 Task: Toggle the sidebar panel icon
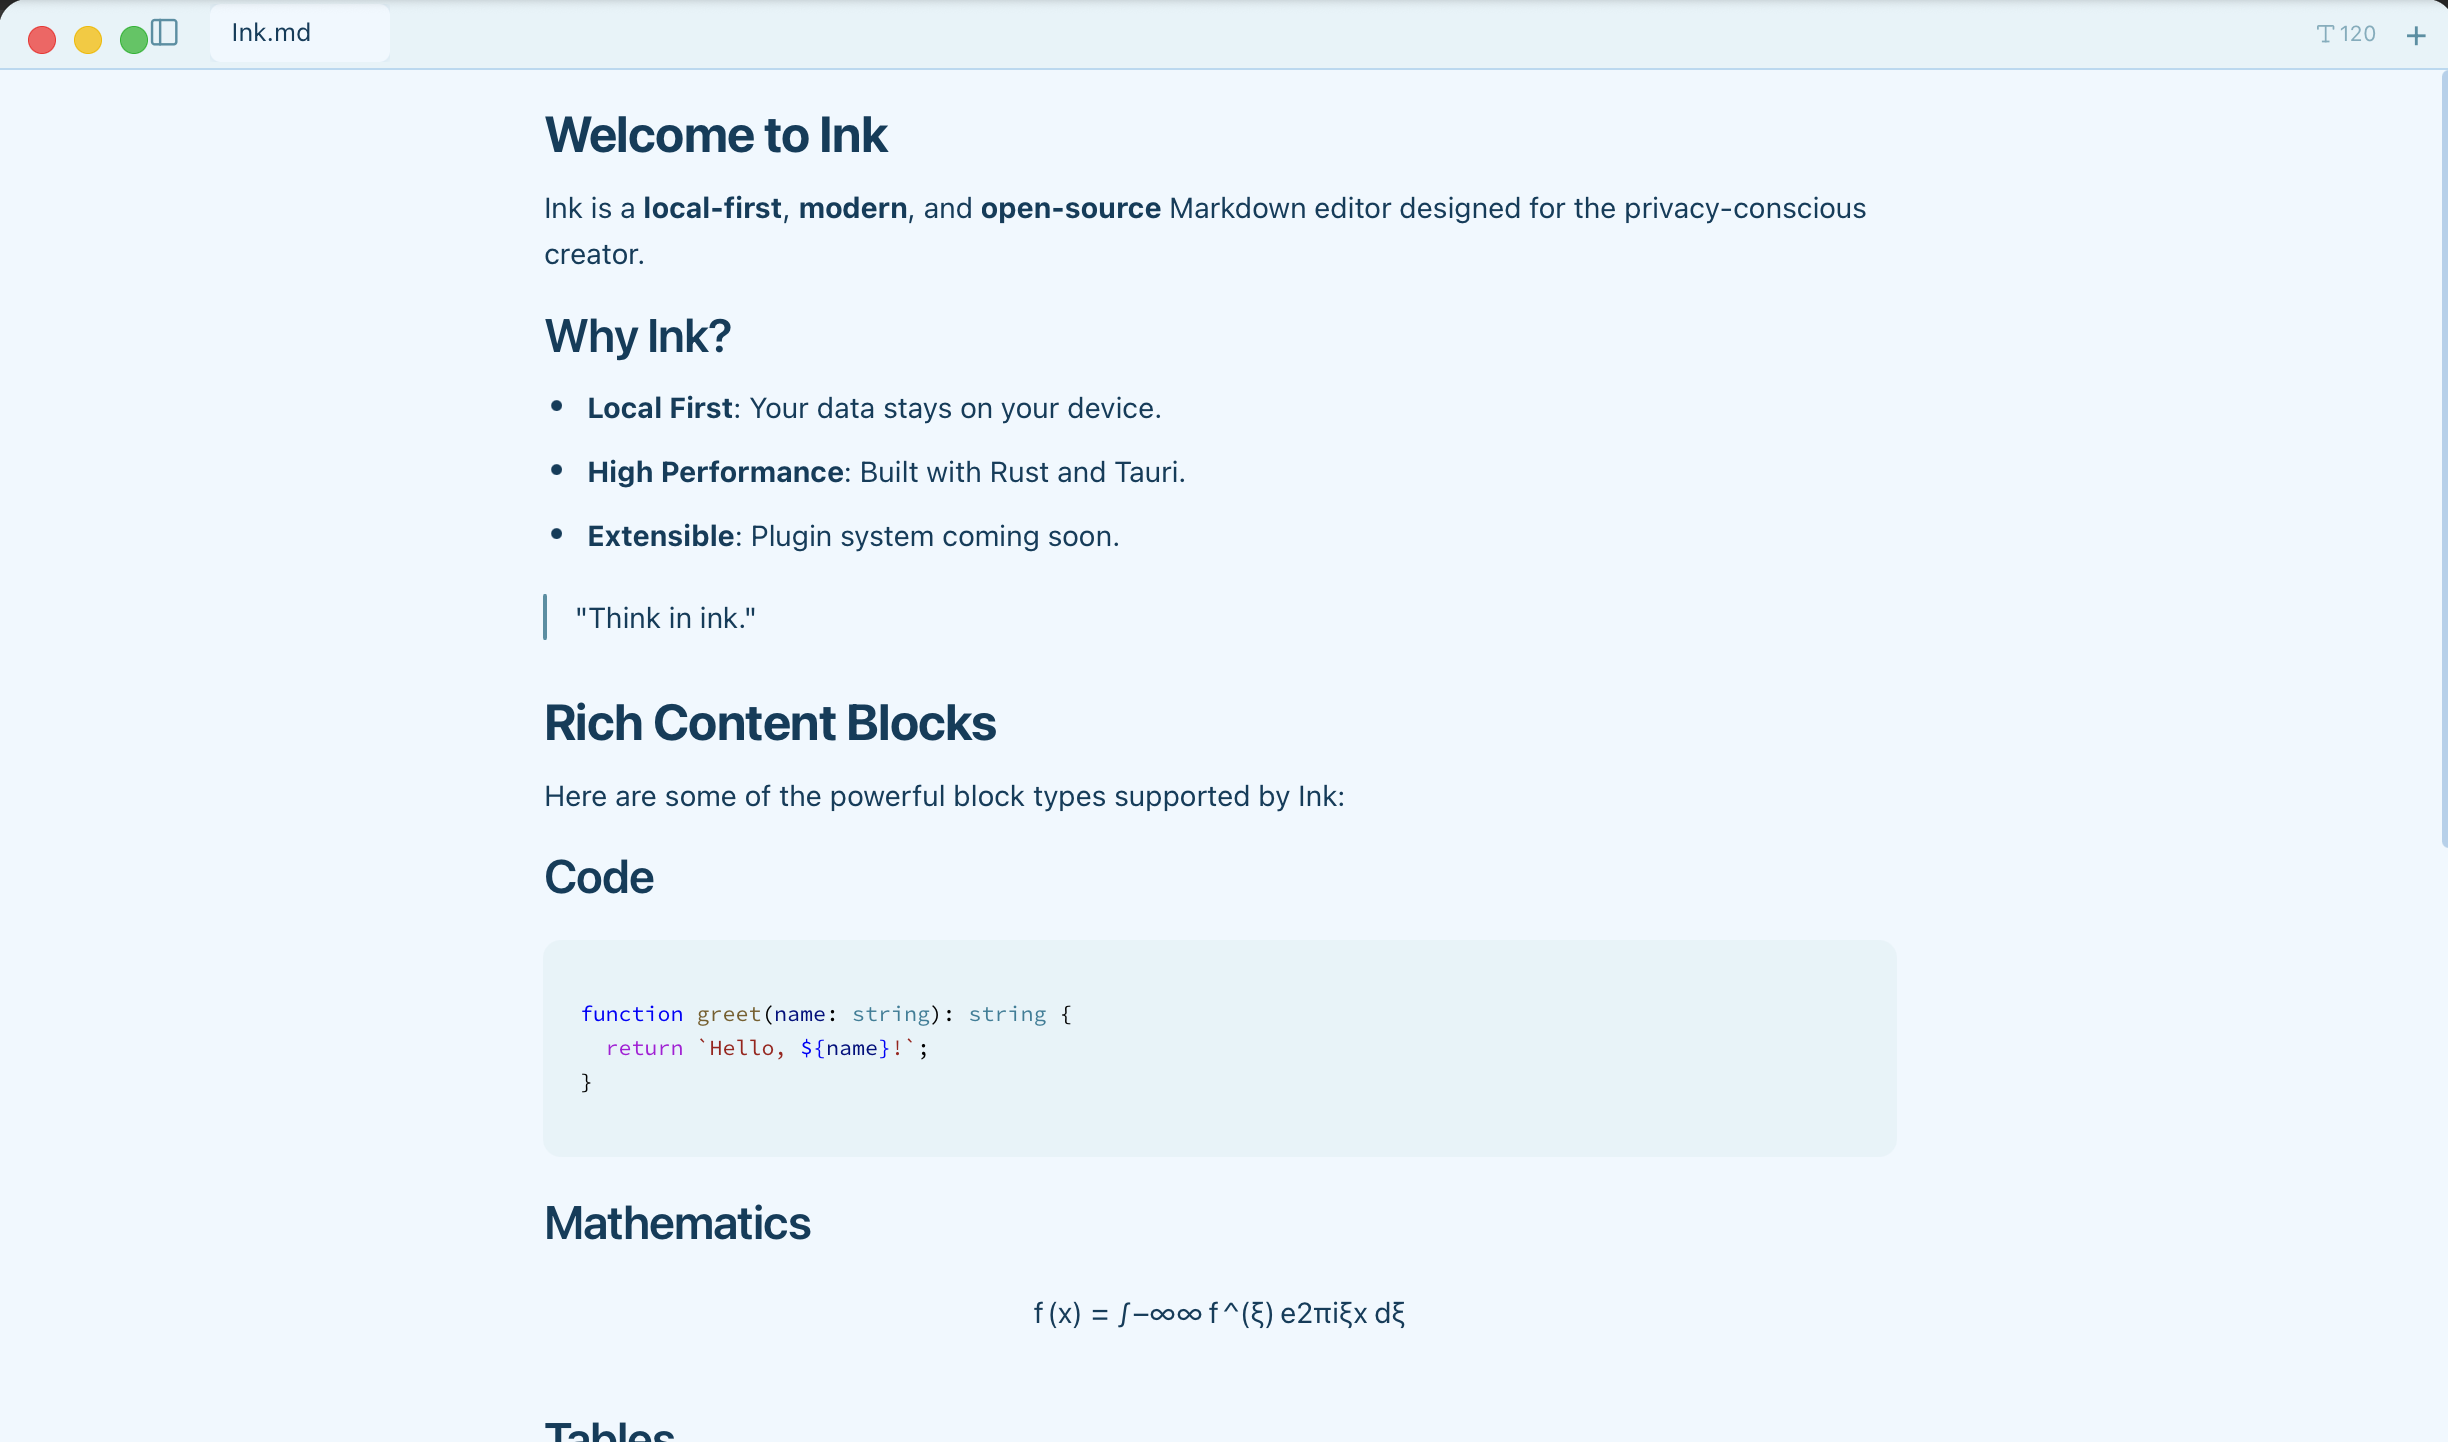pos(165,33)
